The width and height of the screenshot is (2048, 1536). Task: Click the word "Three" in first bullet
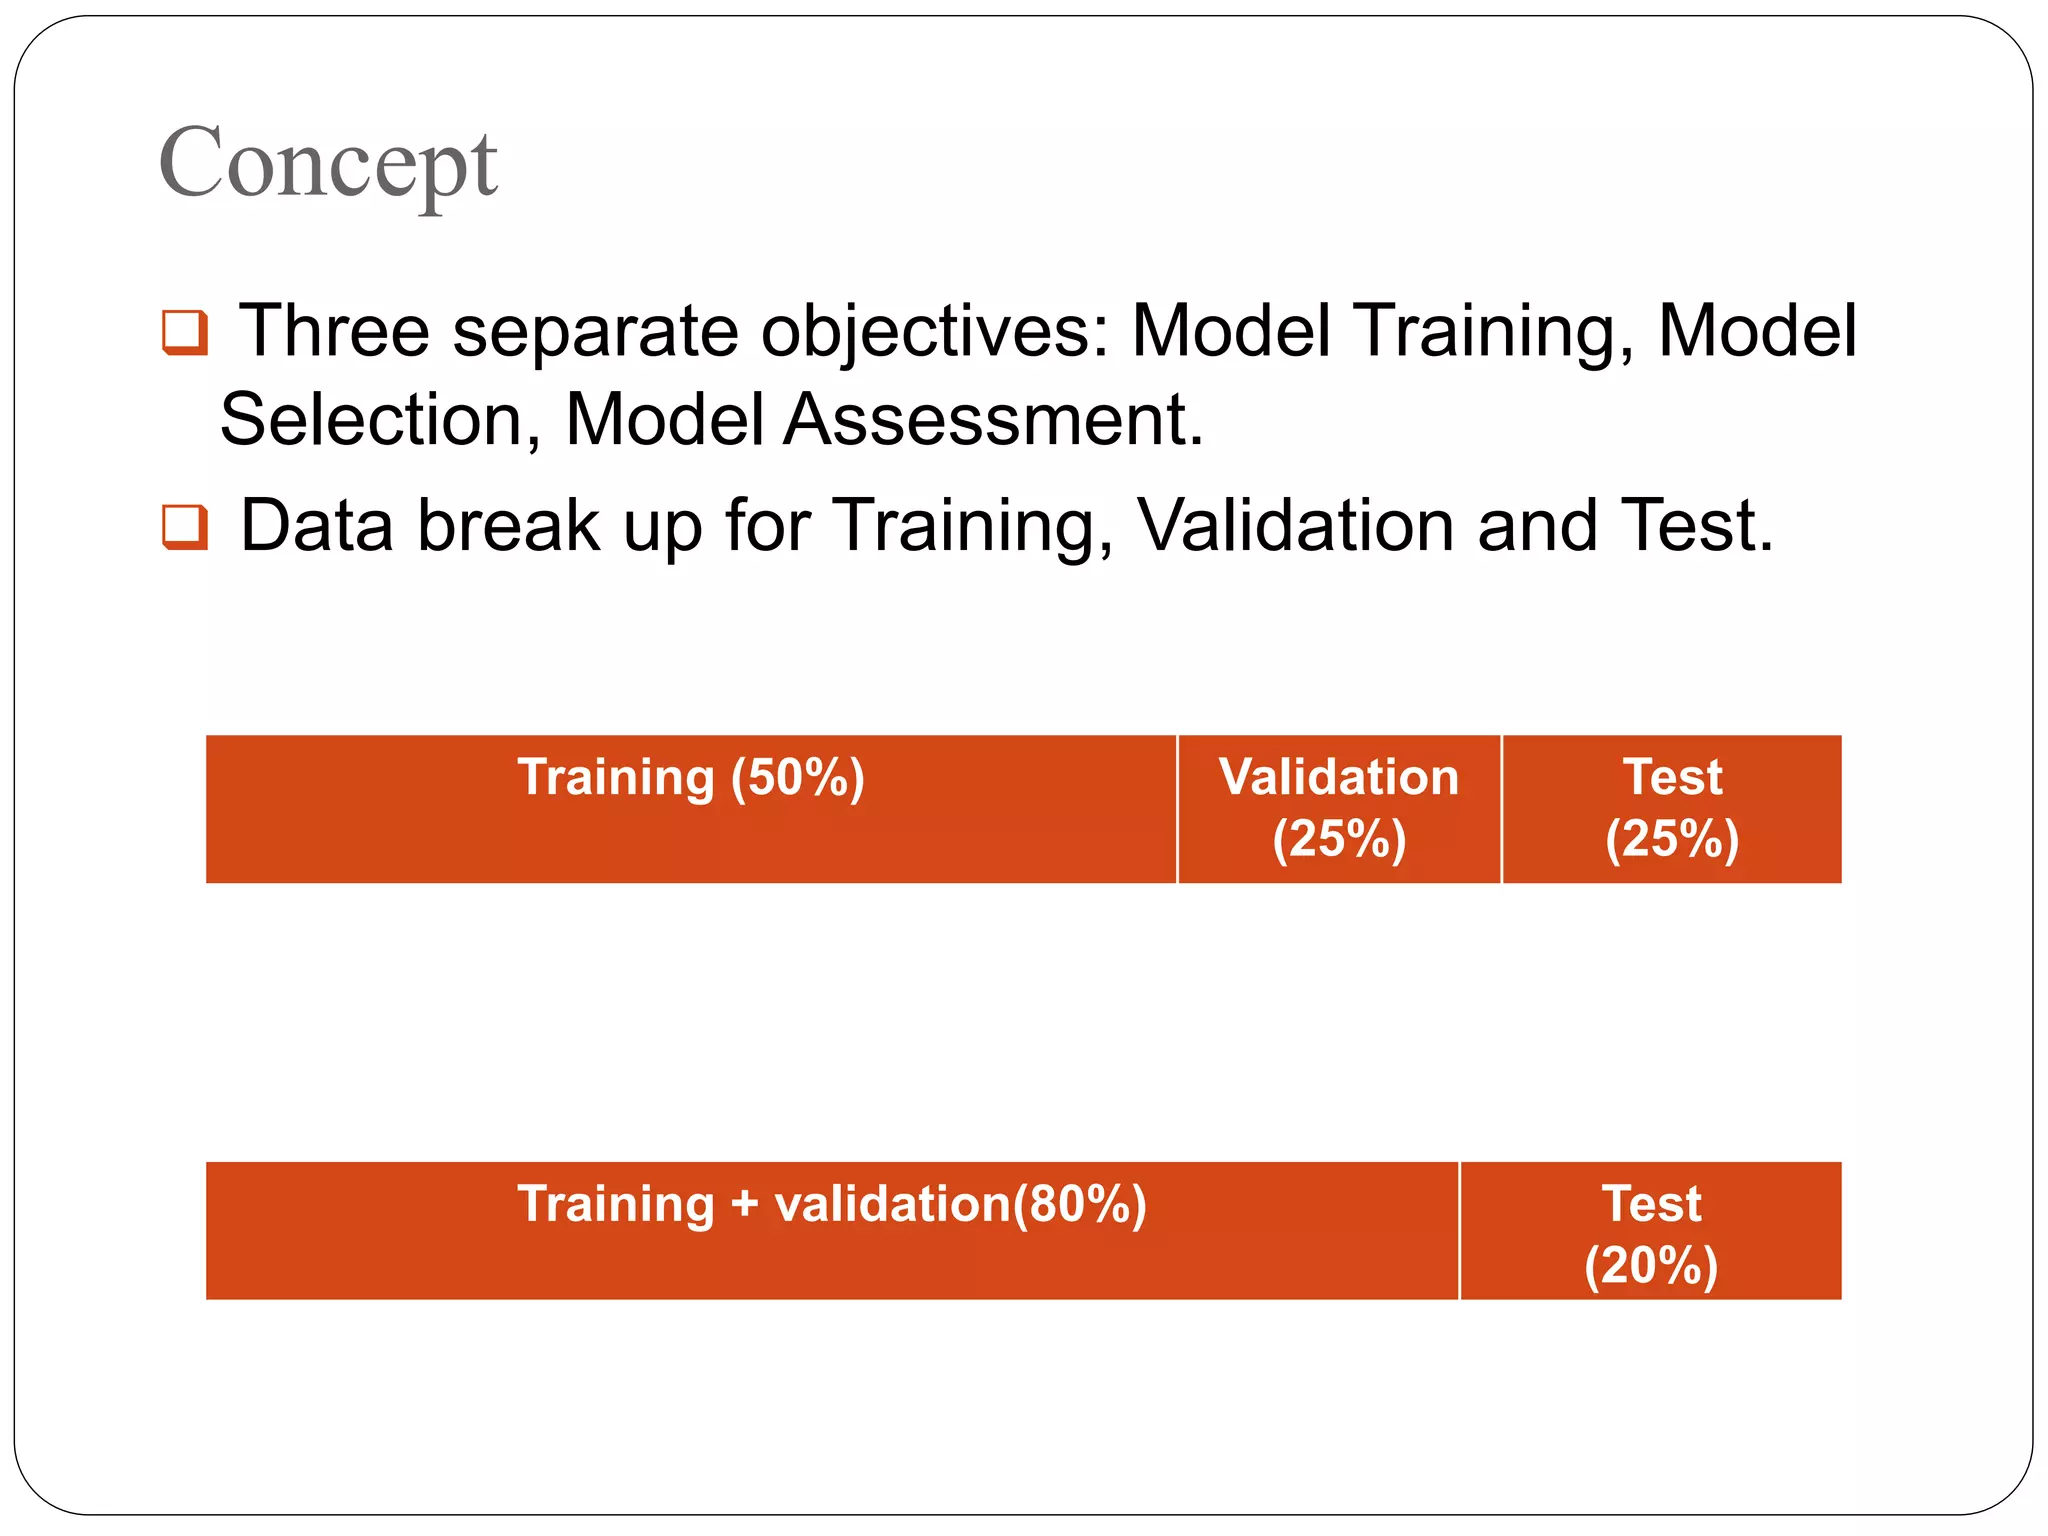pyautogui.click(x=333, y=330)
